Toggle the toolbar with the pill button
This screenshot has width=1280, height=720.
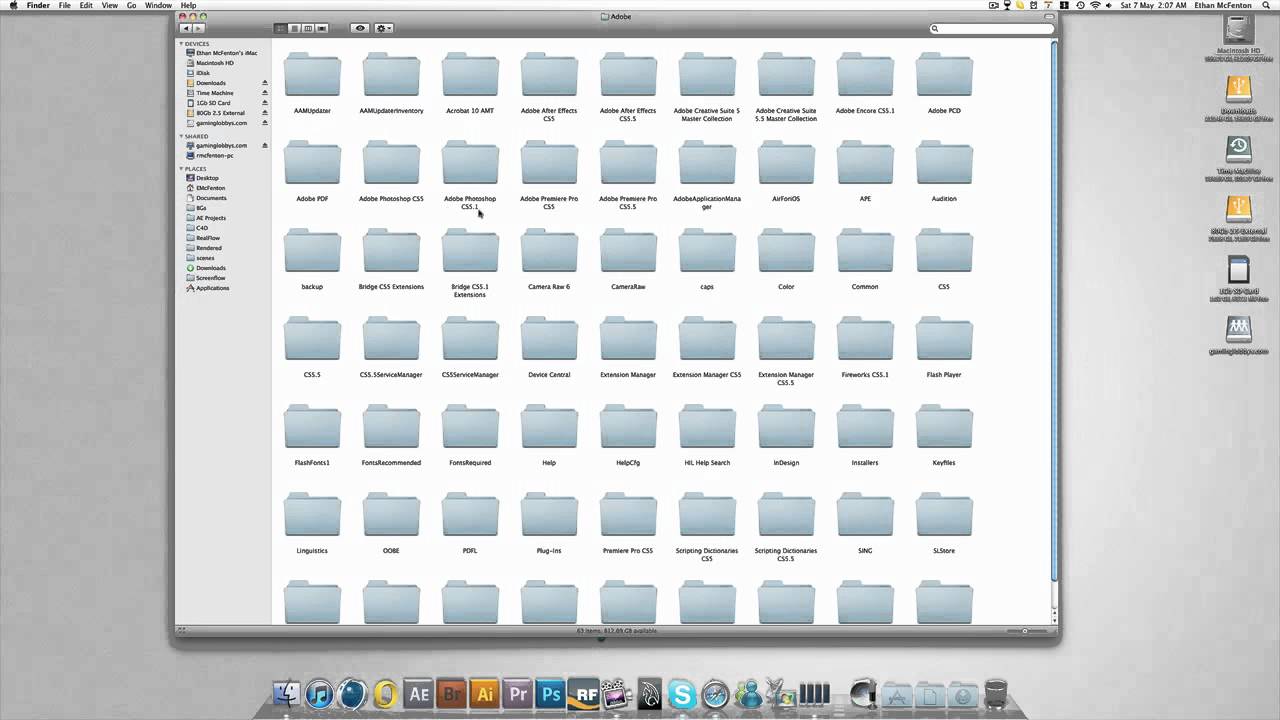click(x=1047, y=17)
